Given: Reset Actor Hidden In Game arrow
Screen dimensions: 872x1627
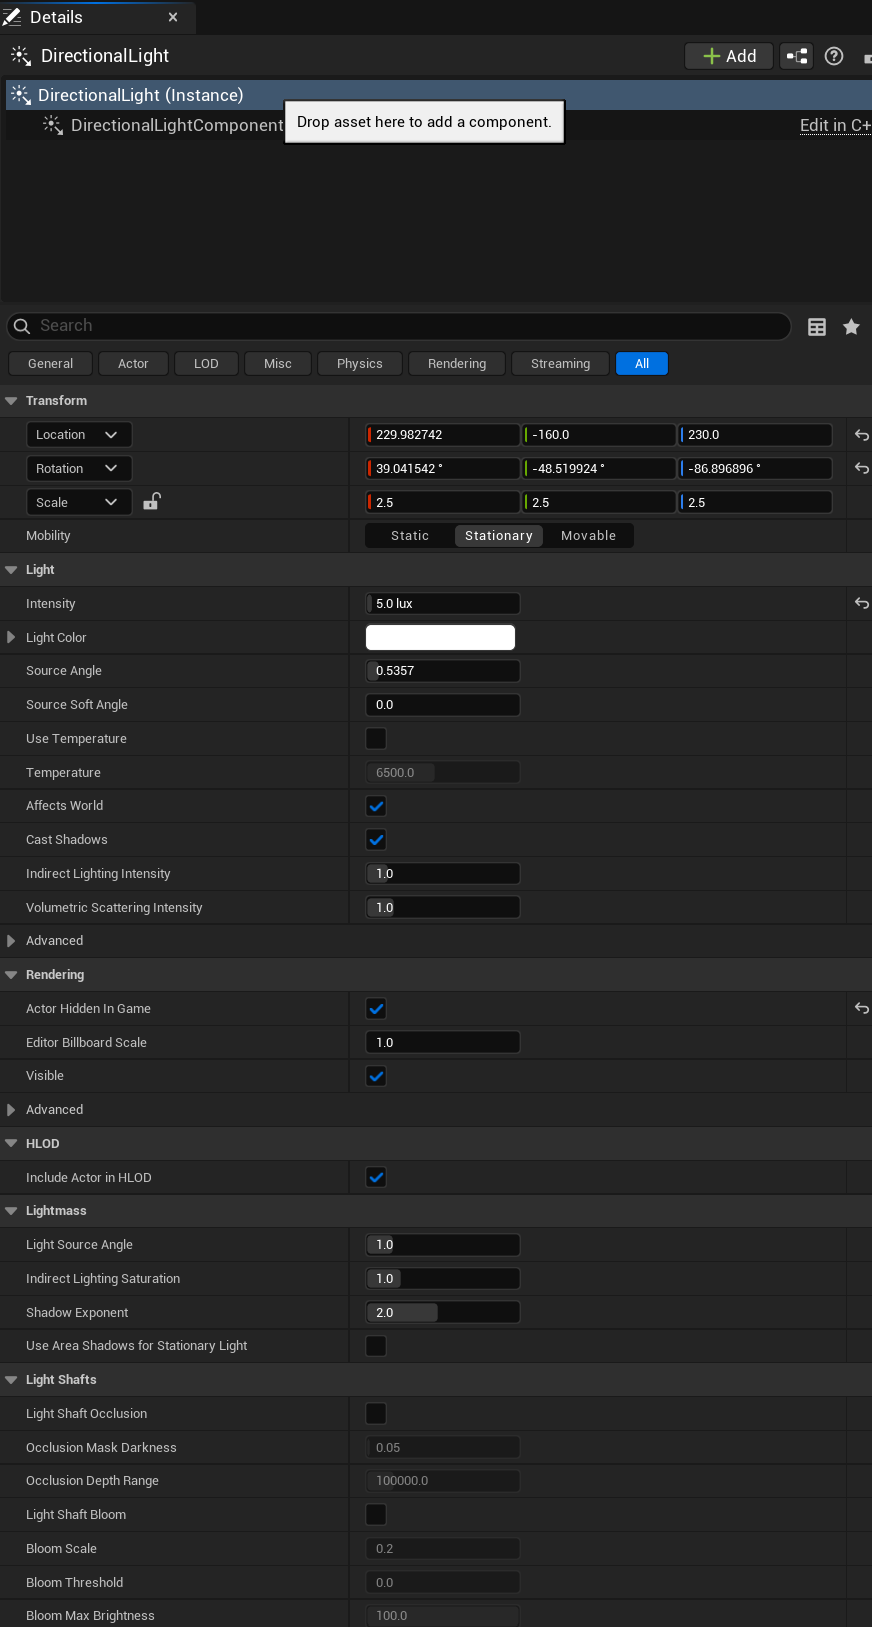Looking at the screenshot, I should [861, 1008].
